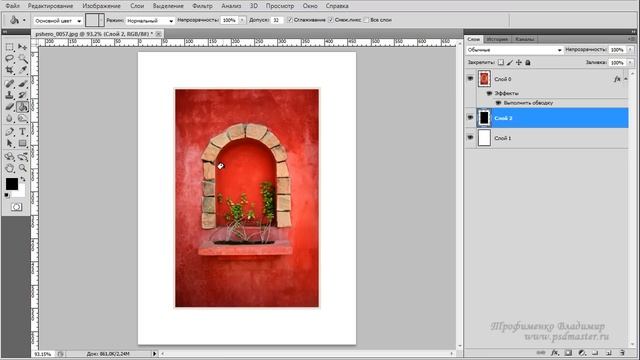Swap foreground and background colors
The height and width of the screenshot is (360, 640).
point(23,179)
